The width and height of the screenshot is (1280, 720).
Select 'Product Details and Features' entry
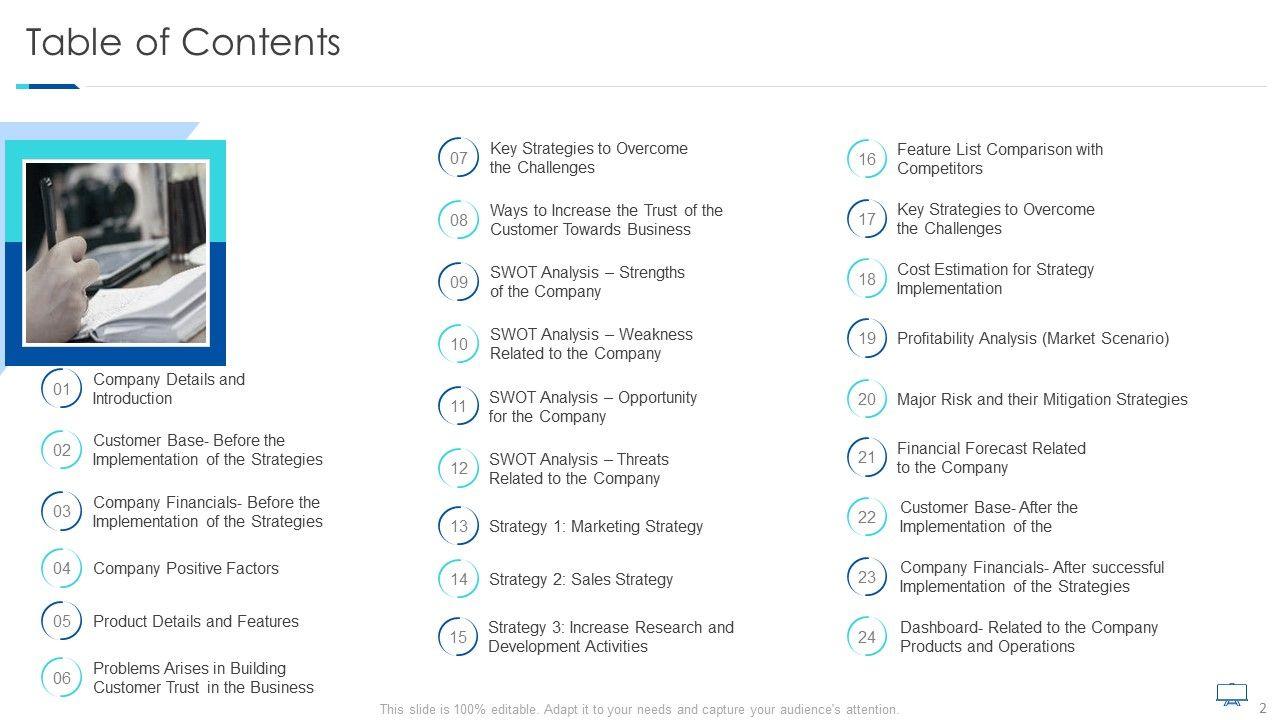[x=196, y=622]
